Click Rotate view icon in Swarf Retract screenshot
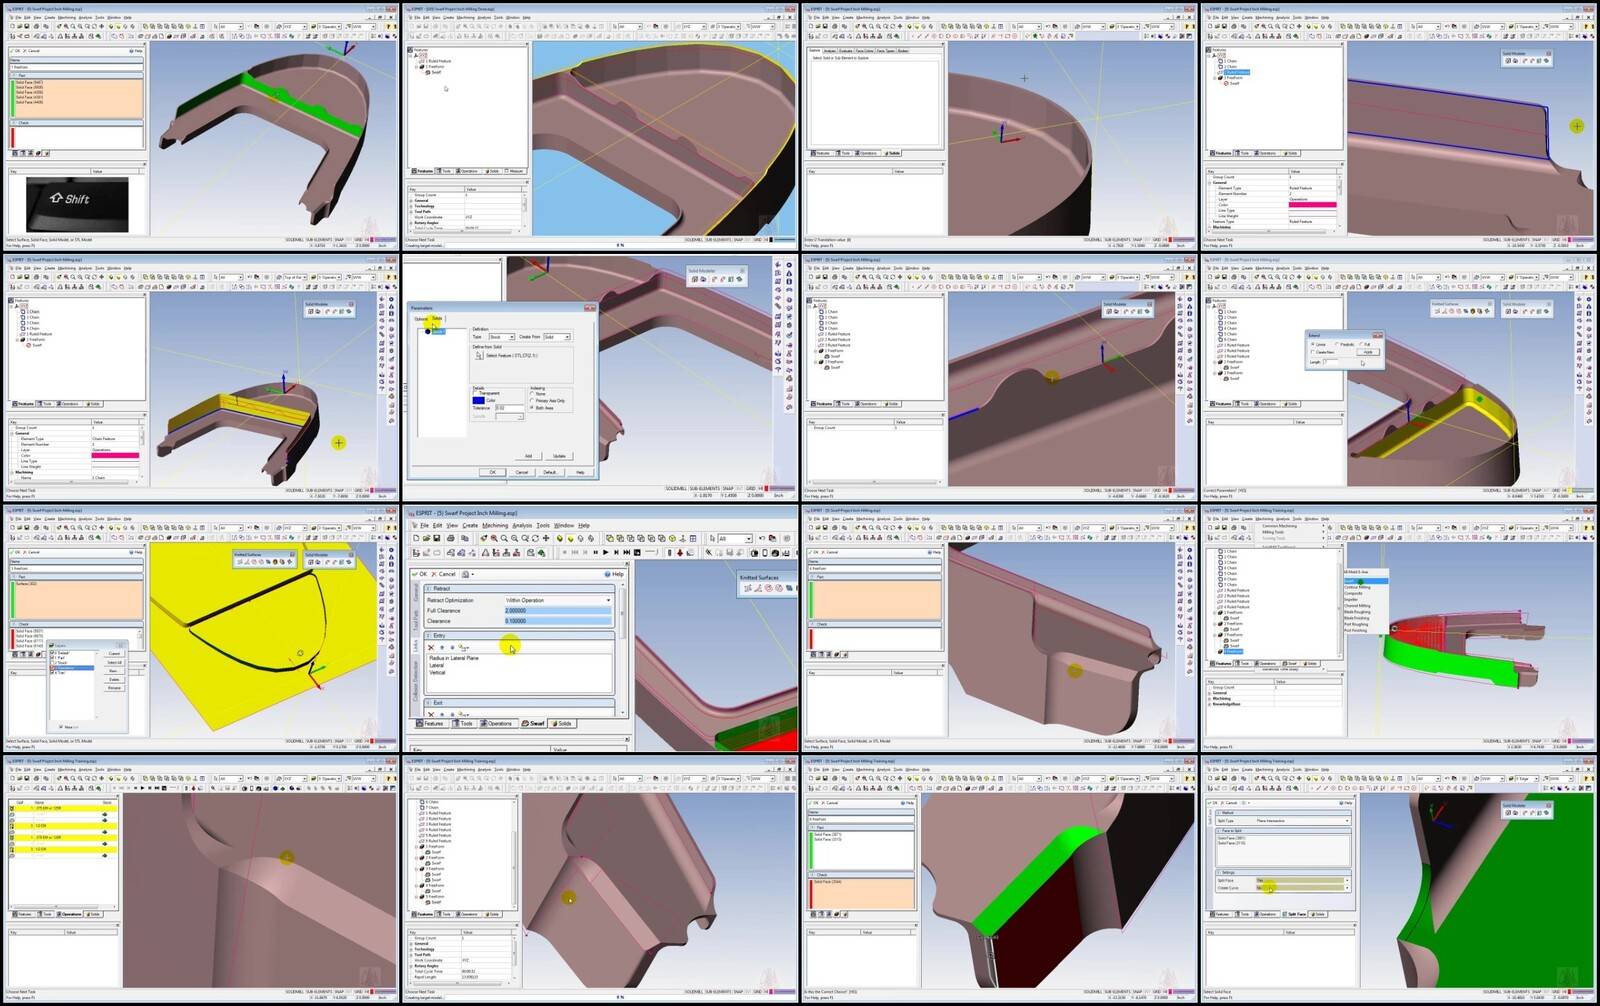 point(535,538)
